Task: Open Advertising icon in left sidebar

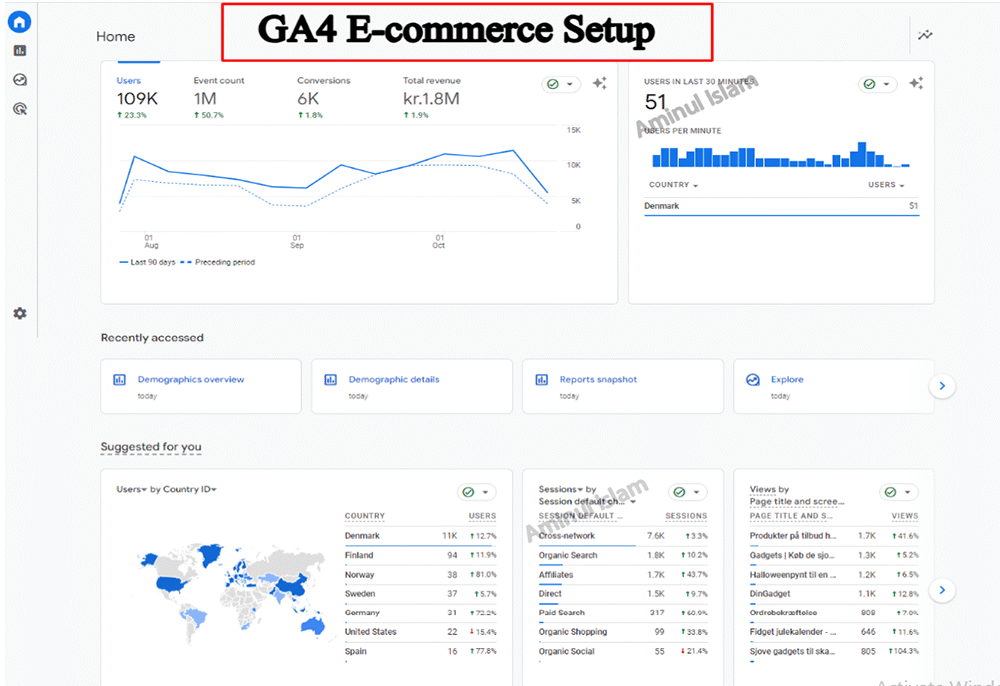Action: (20, 109)
